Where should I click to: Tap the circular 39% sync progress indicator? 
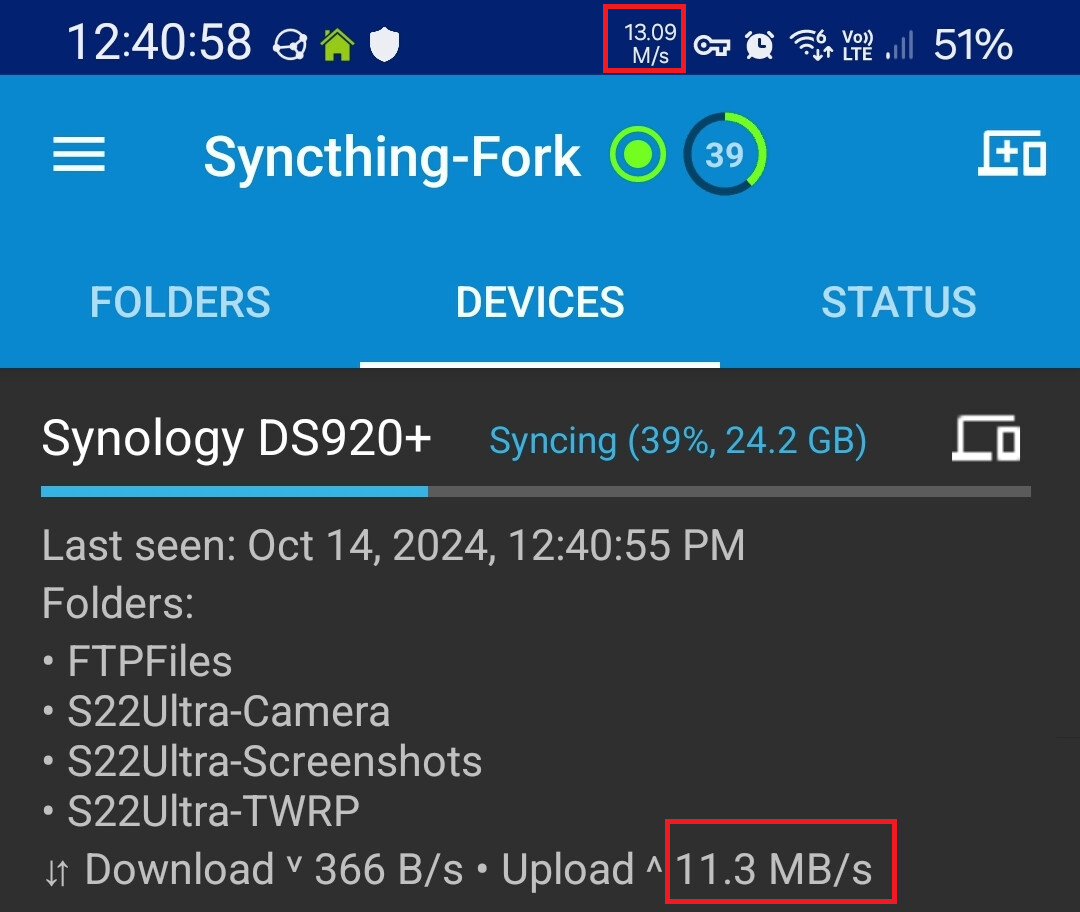[724, 153]
